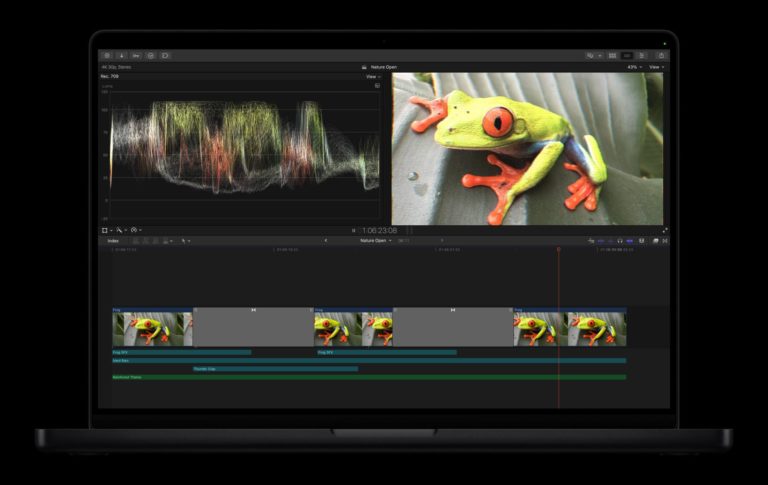Open the timeline Index

pyautogui.click(x=113, y=241)
